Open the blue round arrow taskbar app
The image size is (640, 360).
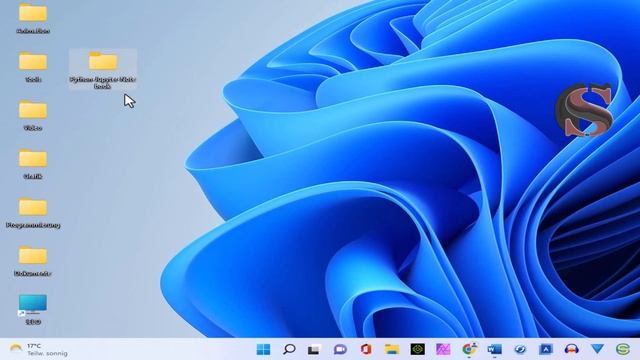pos(520,349)
